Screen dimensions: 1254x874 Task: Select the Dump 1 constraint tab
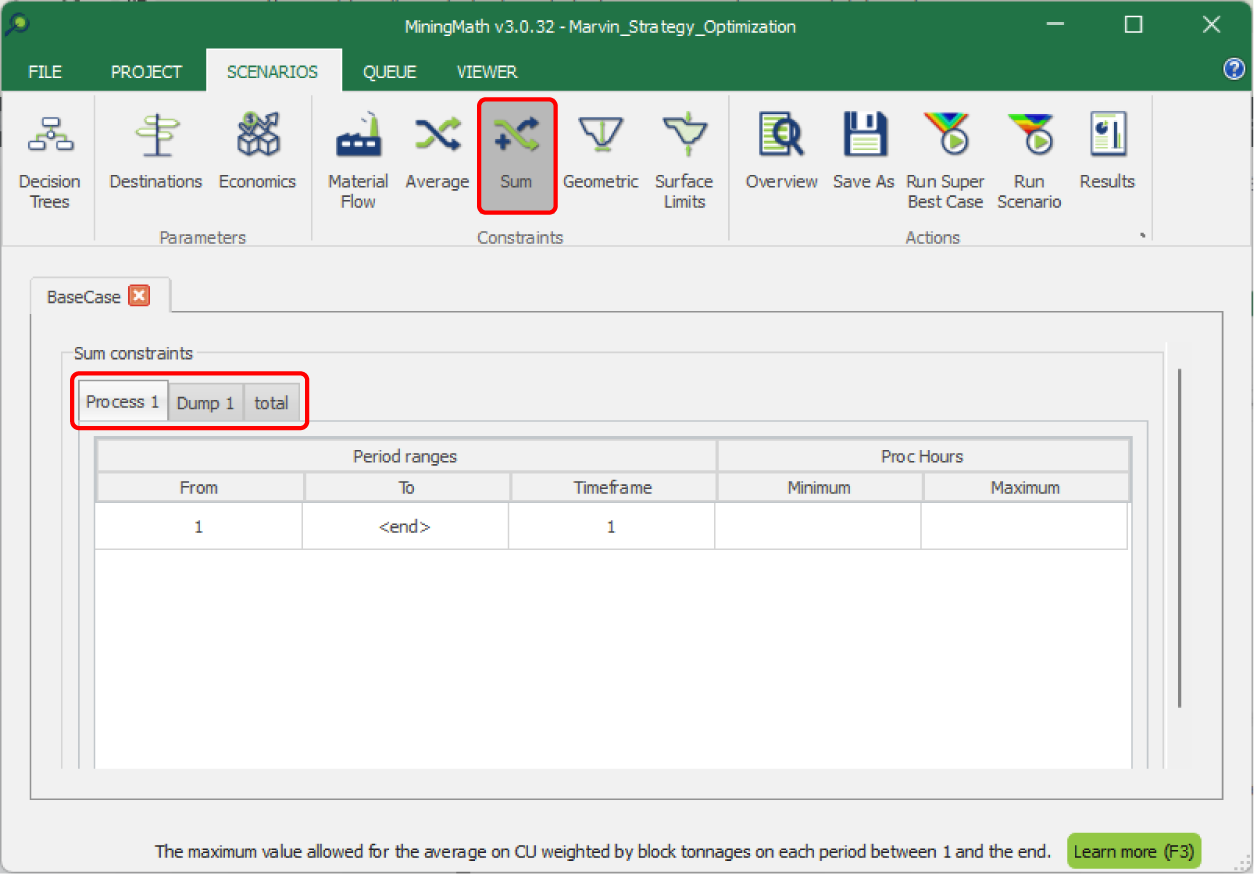click(205, 403)
